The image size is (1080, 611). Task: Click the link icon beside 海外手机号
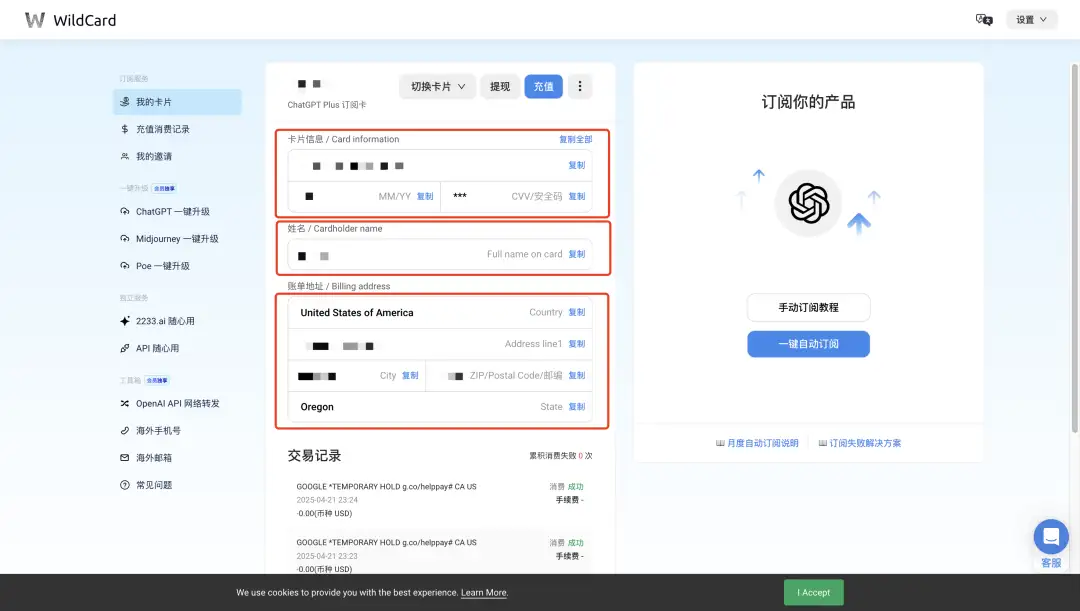125,431
